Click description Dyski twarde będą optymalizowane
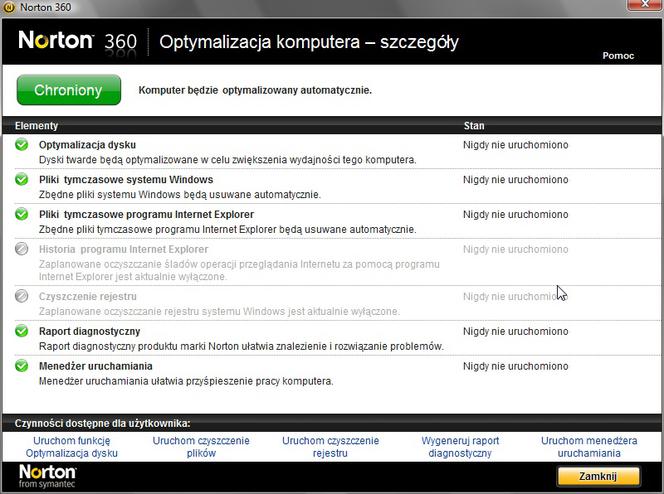This screenshot has height=494, width=664. [227, 160]
